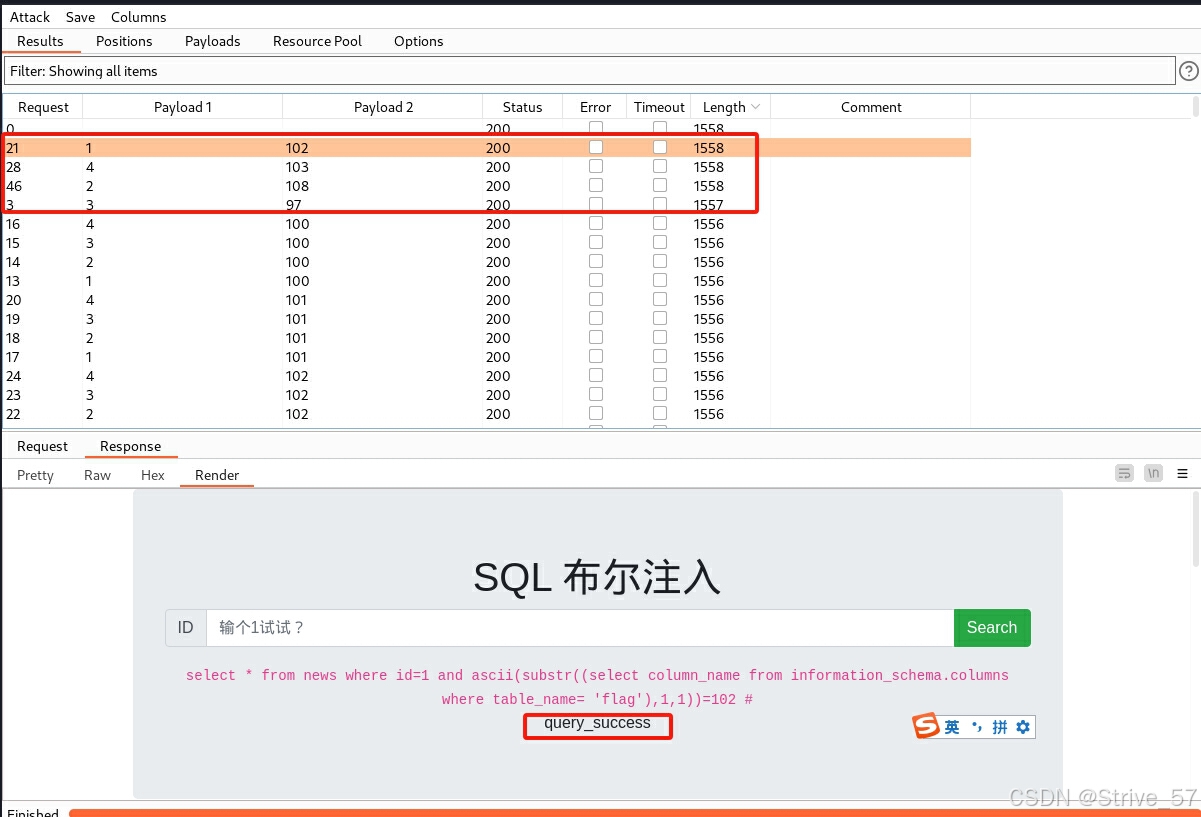Click the 'Filter: Showing all items' bar
This screenshot has height=817, width=1201.
point(590,71)
